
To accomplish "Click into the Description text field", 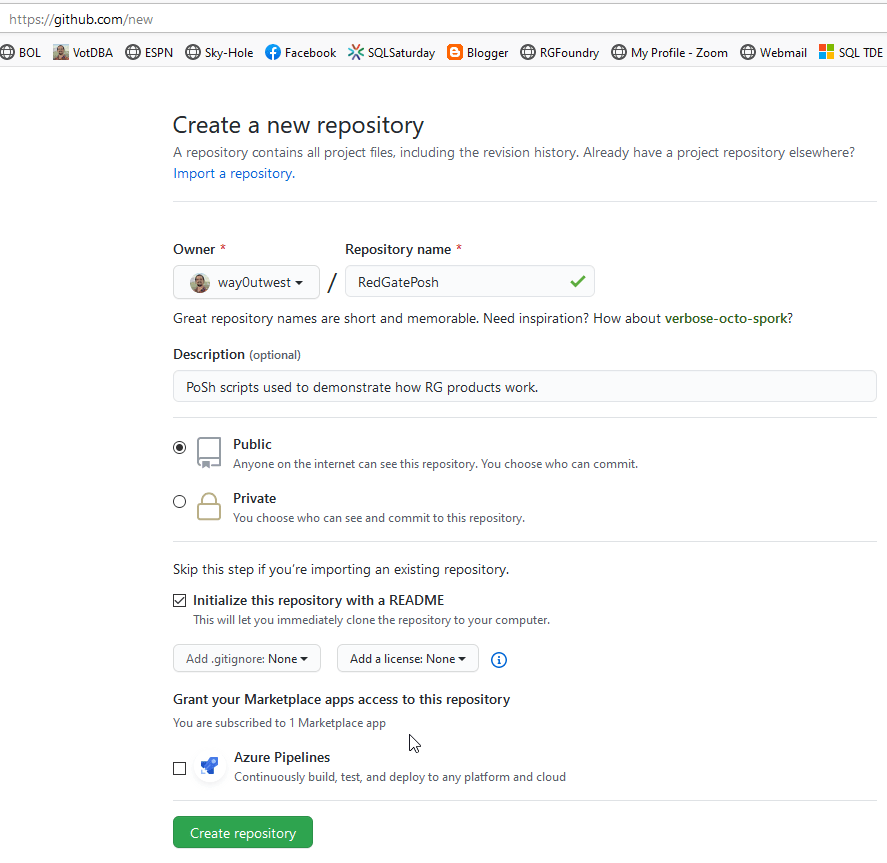I will [x=524, y=386].
